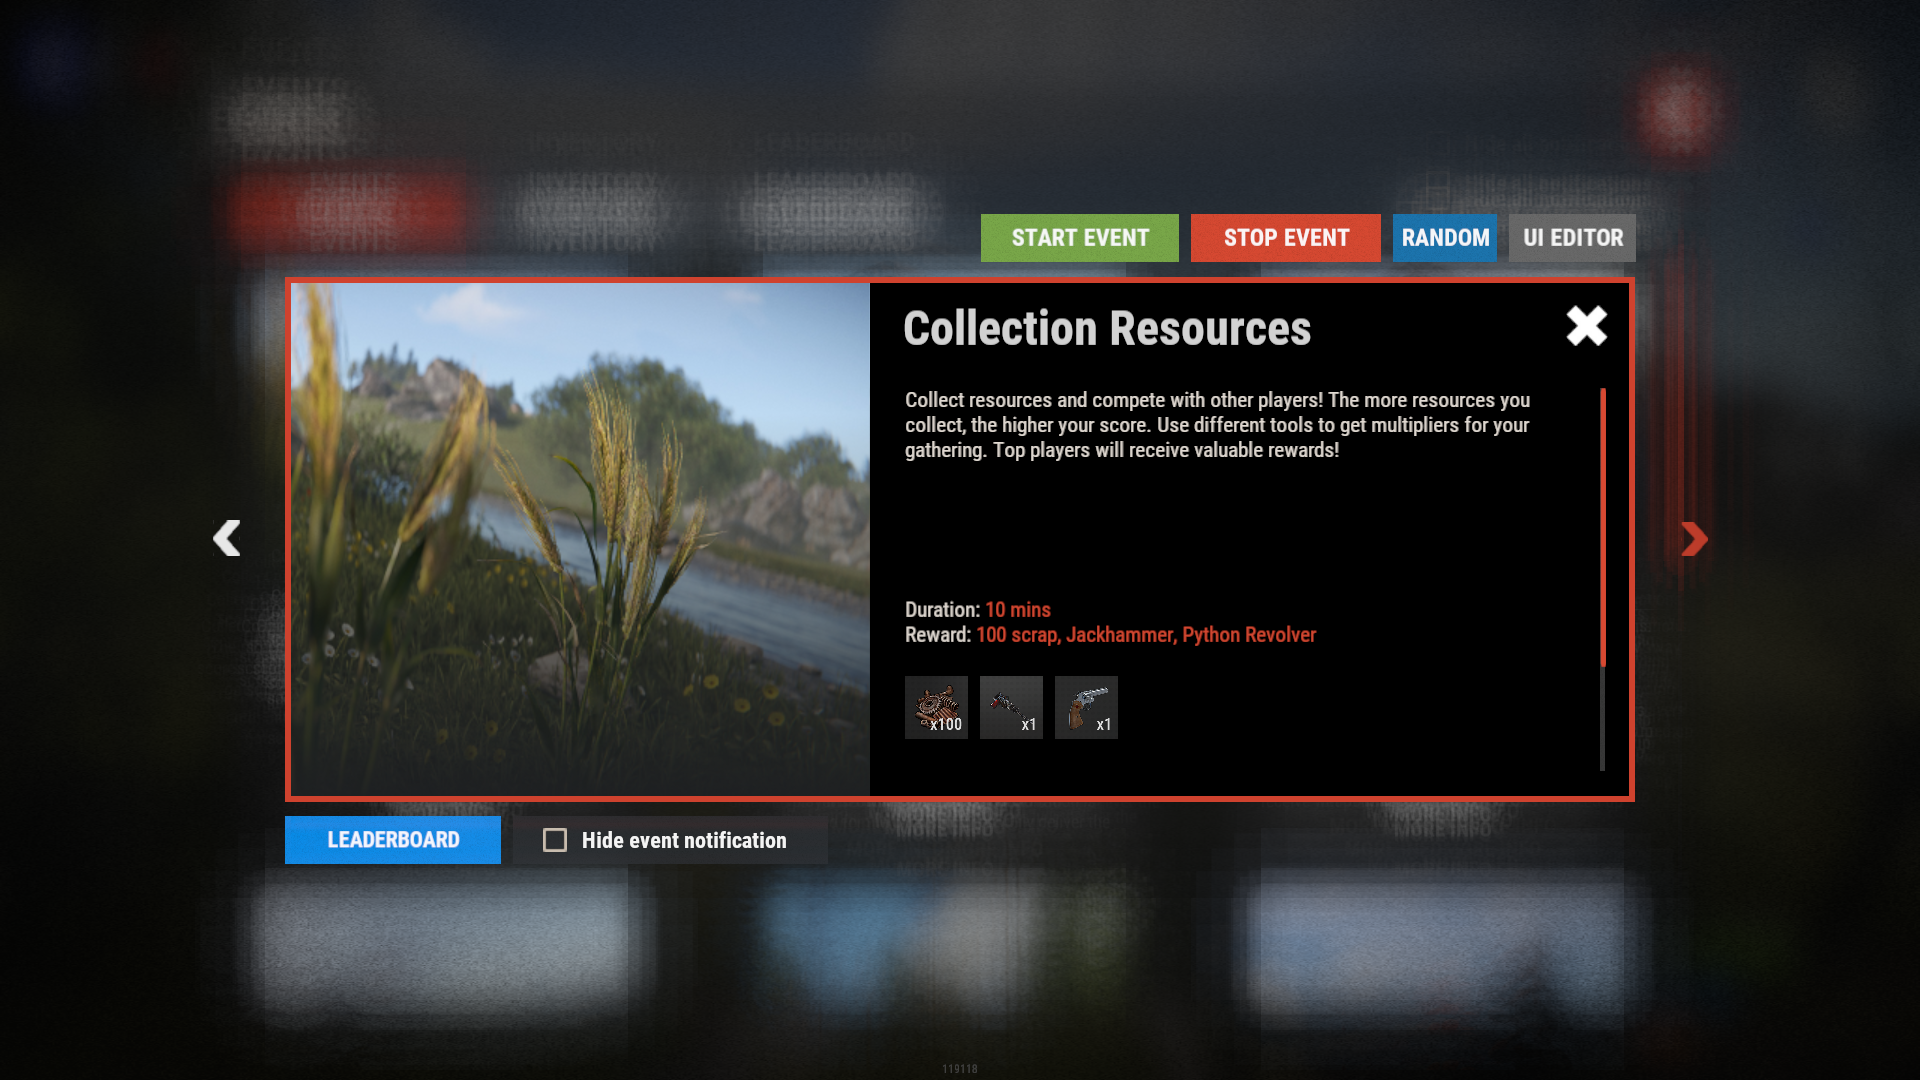Open the LEADERBOARD

click(393, 840)
